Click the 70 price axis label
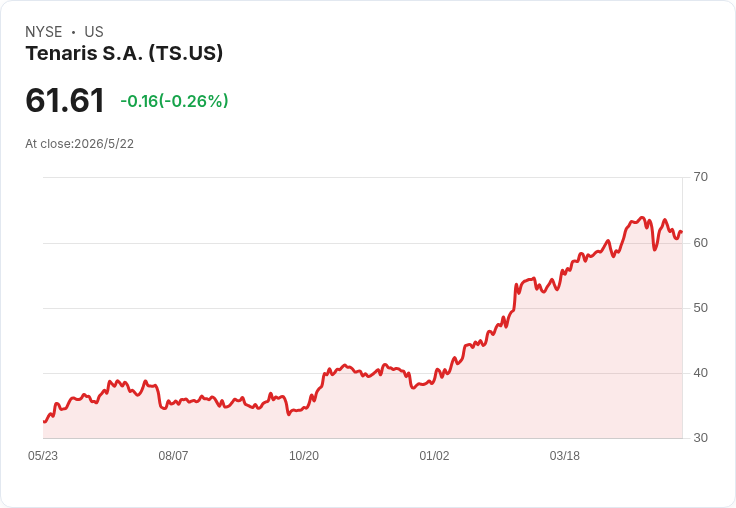Image resolution: width=736 pixels, height=508 pixels. click(x=700, y=177)
